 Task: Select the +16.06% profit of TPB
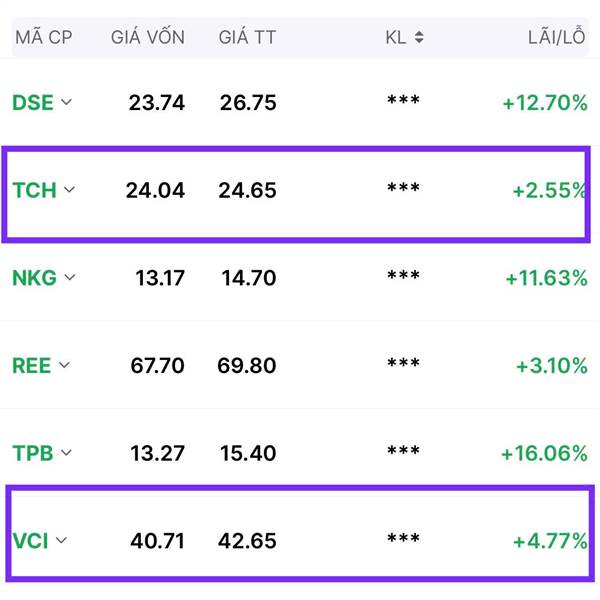pyautogui.click(x=544, y=453)
